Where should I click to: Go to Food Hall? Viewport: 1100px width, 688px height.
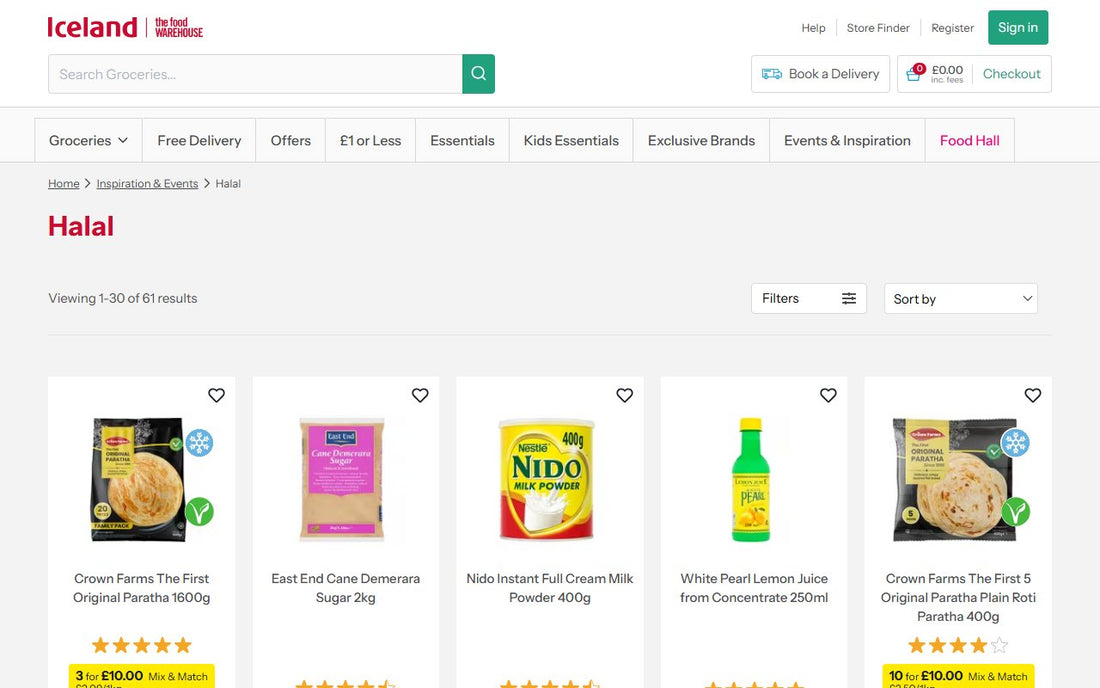pyautogui.click(x=970, y=140)
